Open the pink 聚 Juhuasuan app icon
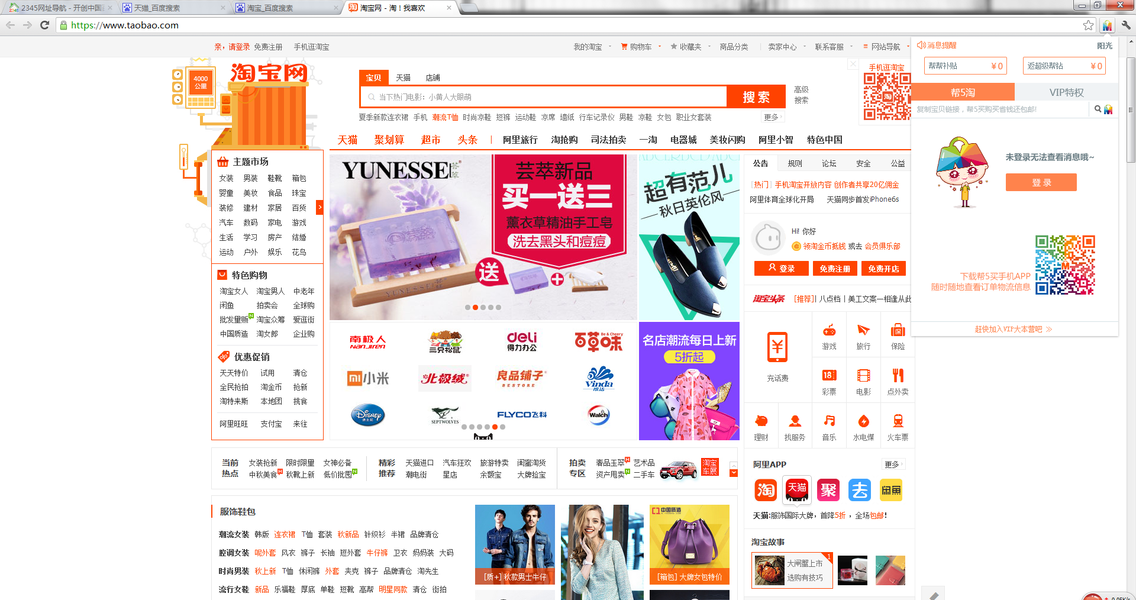The image size is (1136, 600). click(x=828, y=491)
